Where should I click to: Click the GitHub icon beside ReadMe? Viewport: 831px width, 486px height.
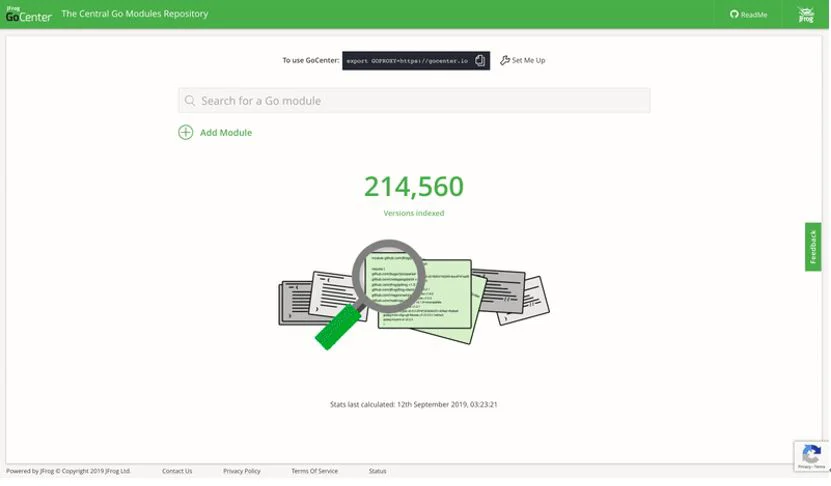click(734, 14)
